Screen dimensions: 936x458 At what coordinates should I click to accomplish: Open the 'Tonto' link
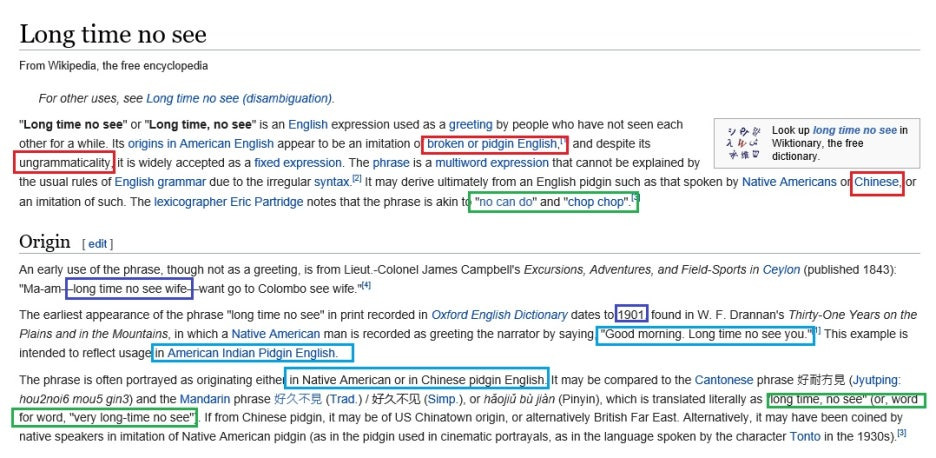pyautogui.click(x=805, y=437)
